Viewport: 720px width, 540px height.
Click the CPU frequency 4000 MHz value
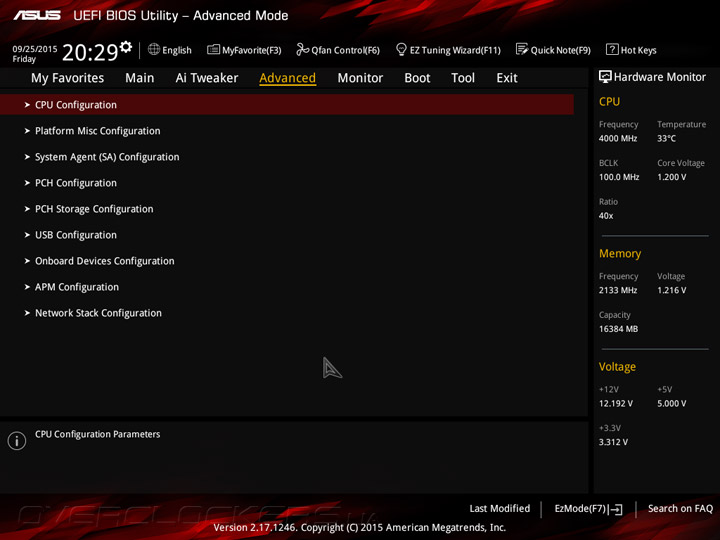click(x=618, y=139)
